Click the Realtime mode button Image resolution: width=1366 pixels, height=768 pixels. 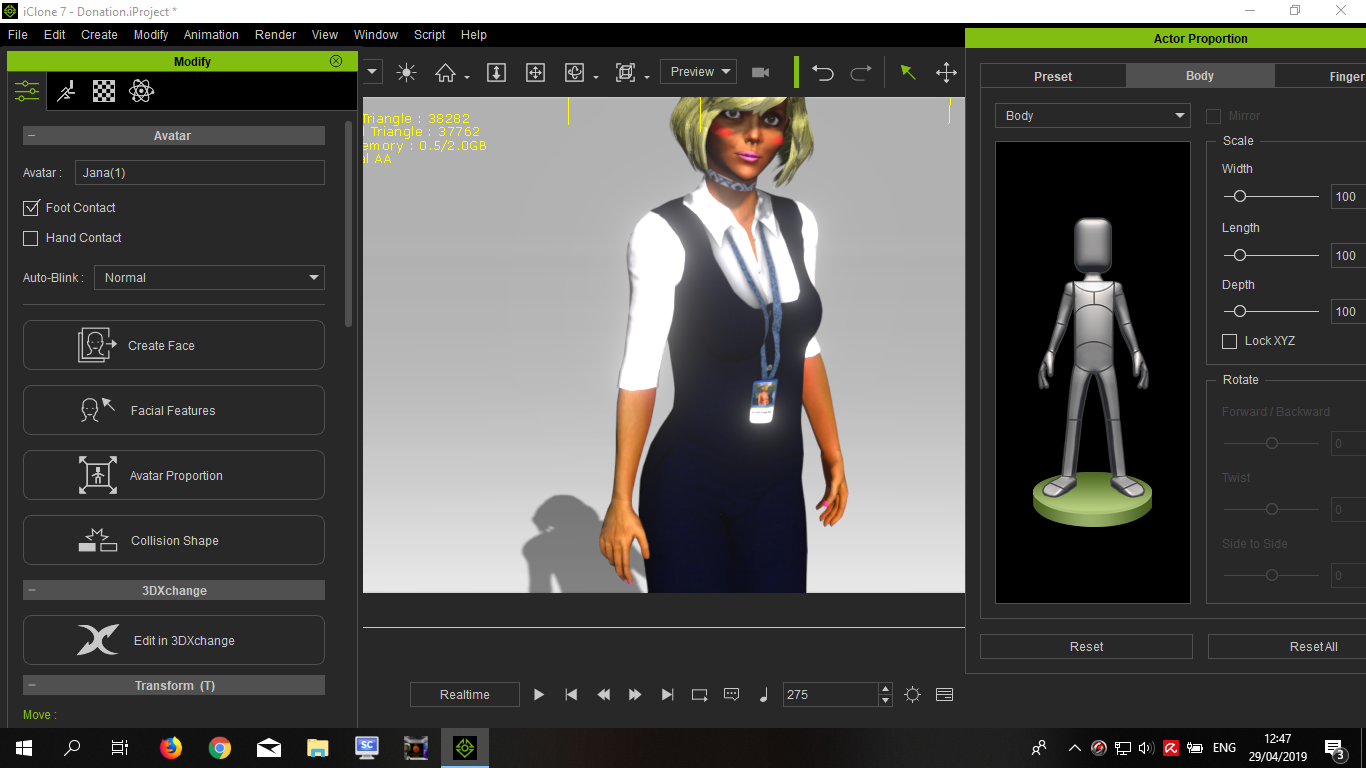[465, 694]
